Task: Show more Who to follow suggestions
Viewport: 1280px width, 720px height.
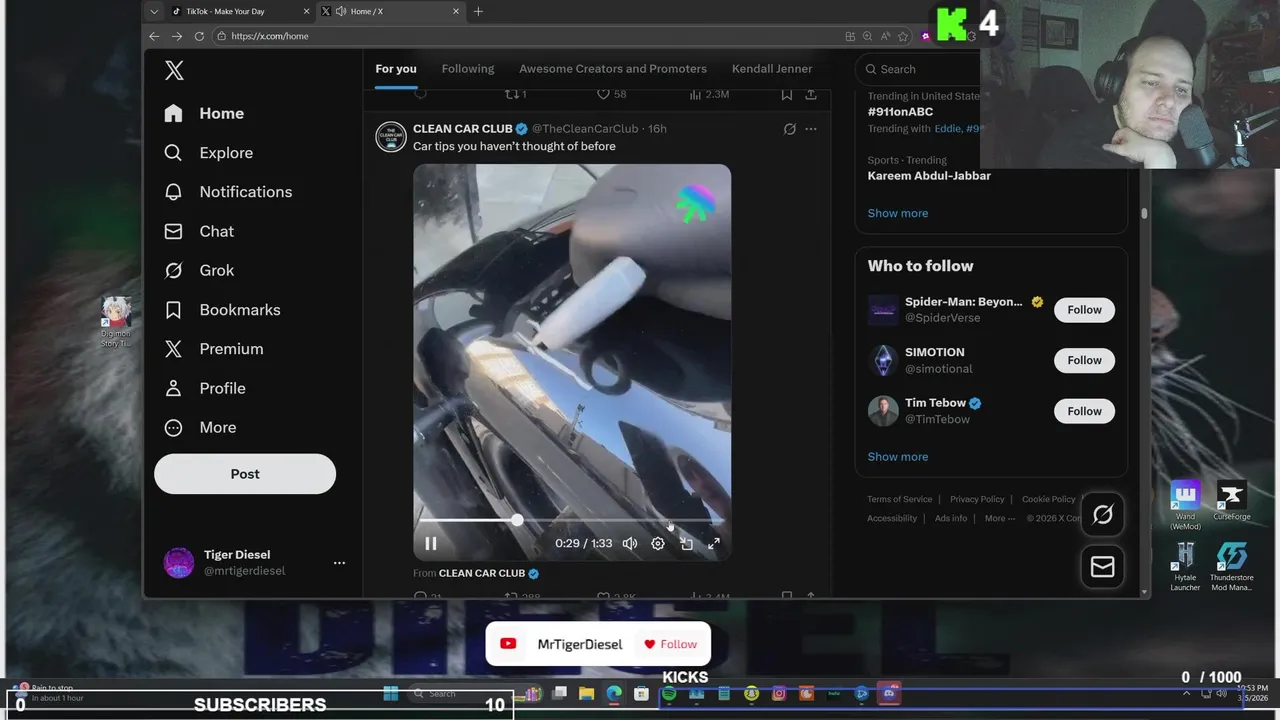Action: (x=898, y=457)
